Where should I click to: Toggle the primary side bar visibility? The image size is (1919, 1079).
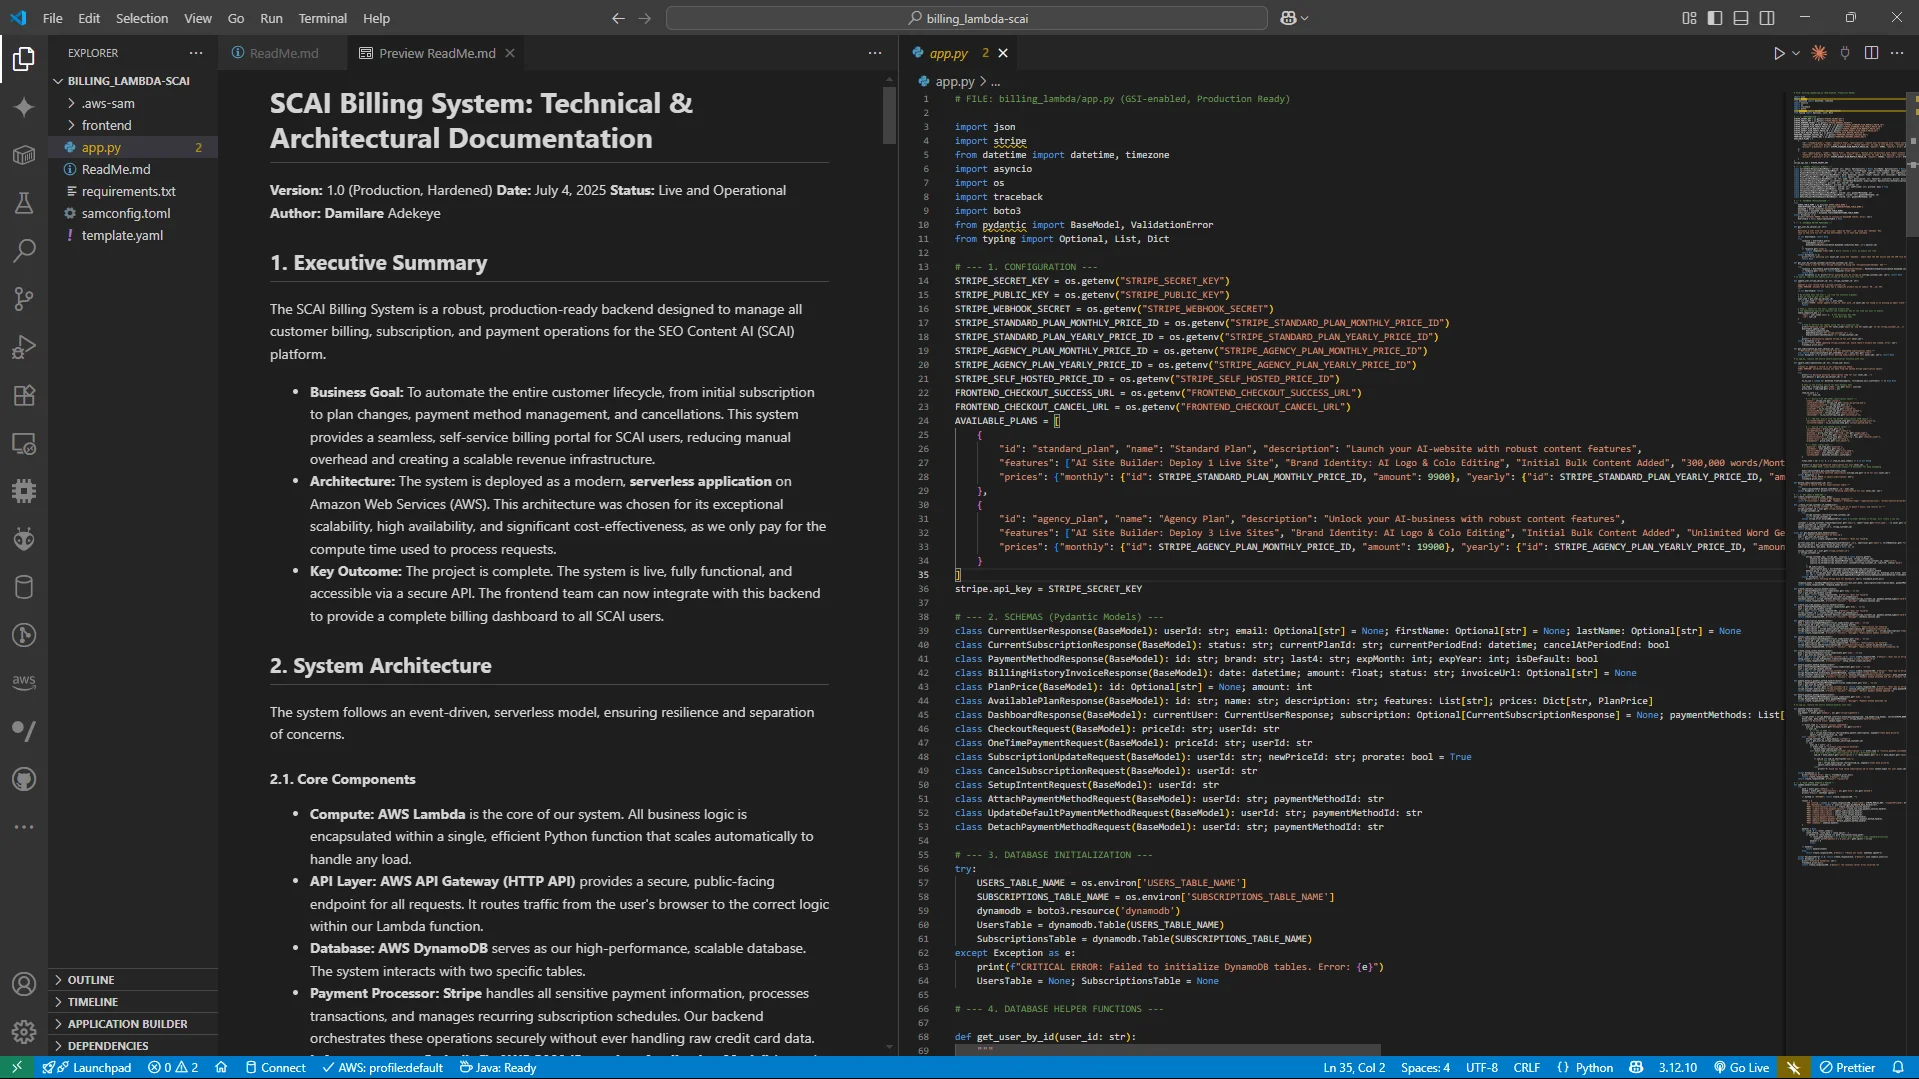coord(1715,18)
